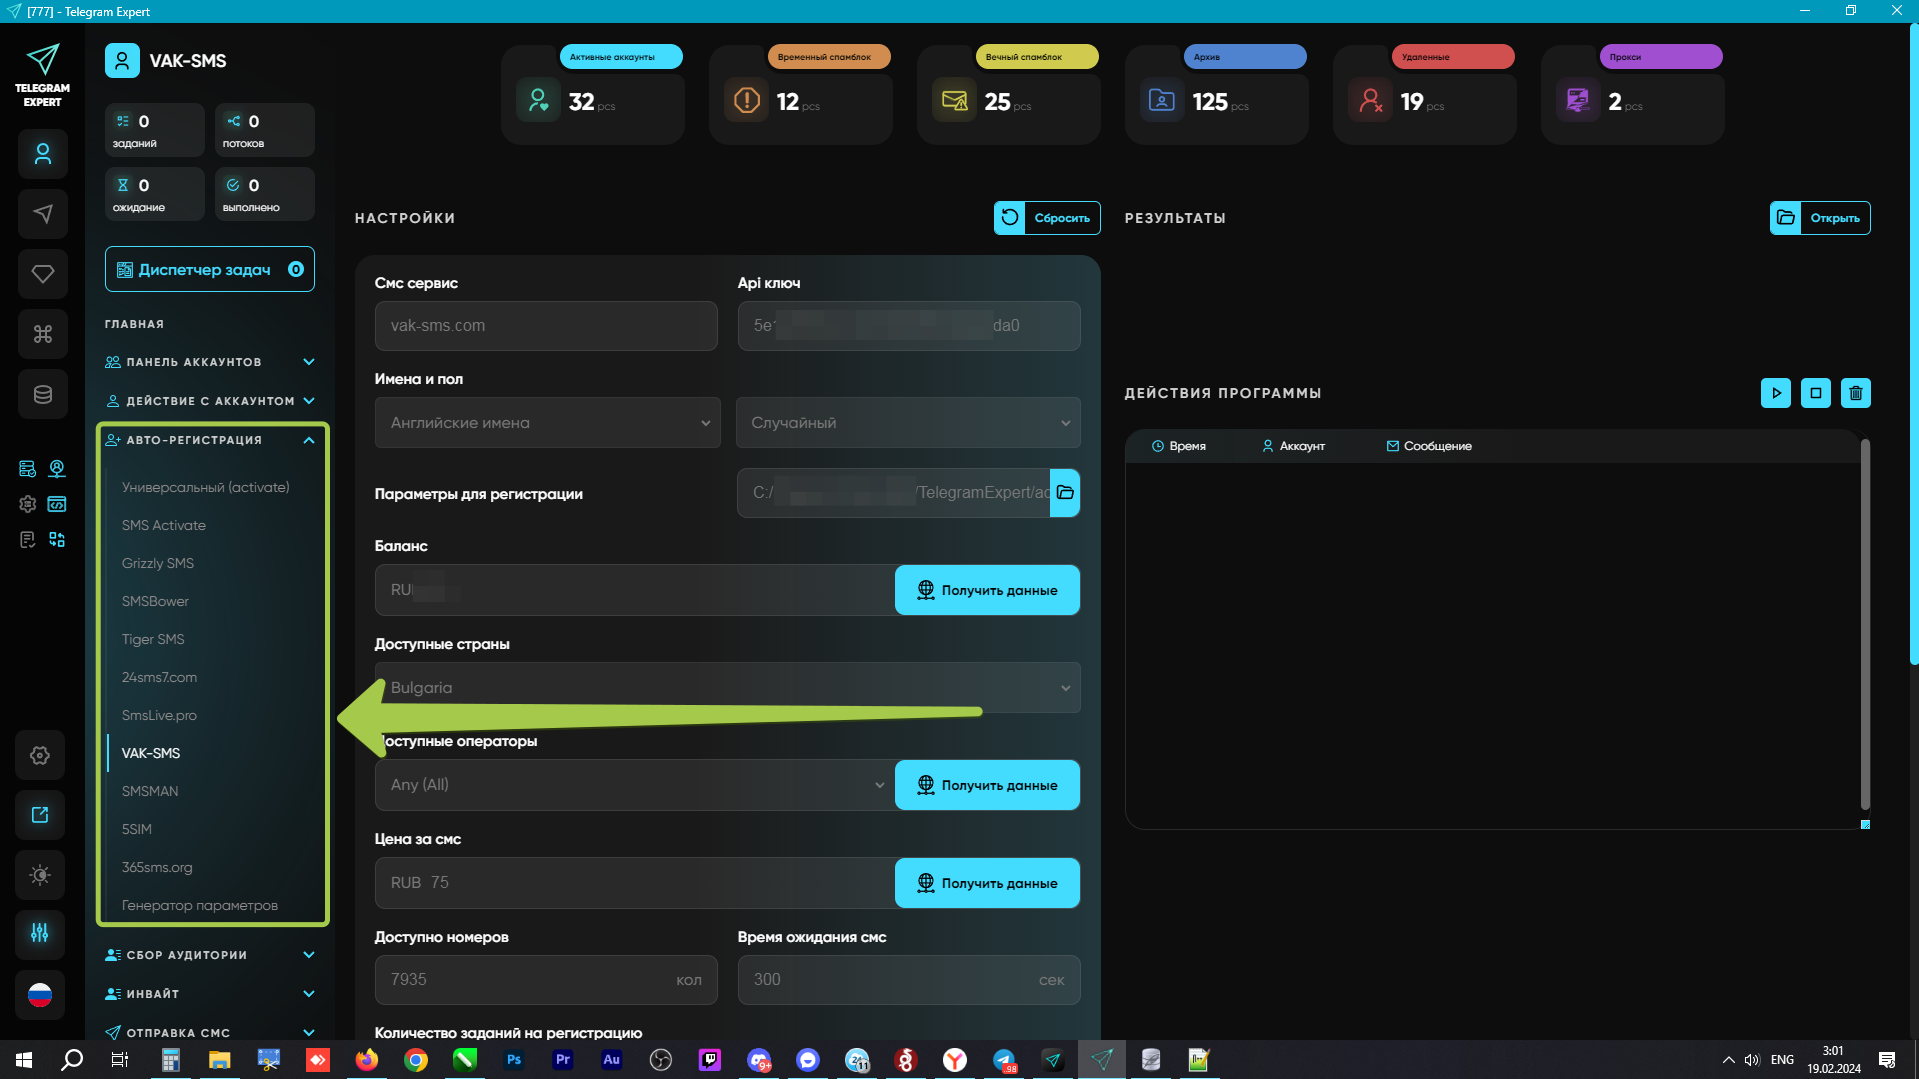This screenshot has width=1919, height=1079.
Task: Open the operators dropdown showing Any (All)
Action: [x=635, y=785]
